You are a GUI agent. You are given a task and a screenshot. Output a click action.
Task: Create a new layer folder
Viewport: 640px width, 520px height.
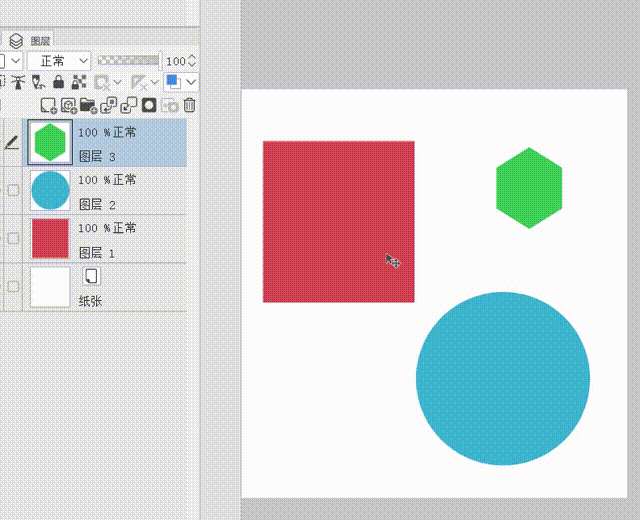[x=88, y=105]
